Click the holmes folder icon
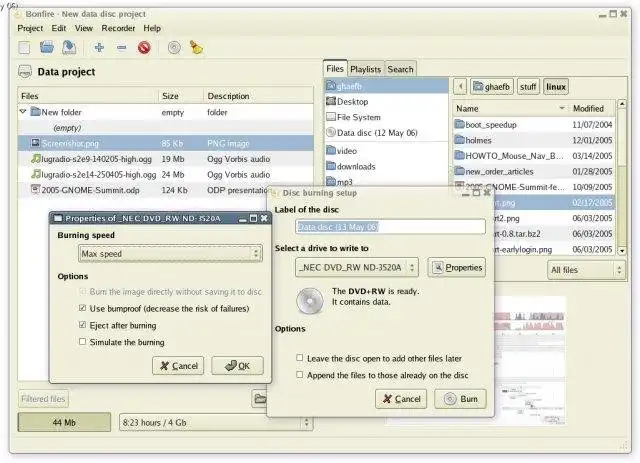The image size is (640, 463). (460, 140)
